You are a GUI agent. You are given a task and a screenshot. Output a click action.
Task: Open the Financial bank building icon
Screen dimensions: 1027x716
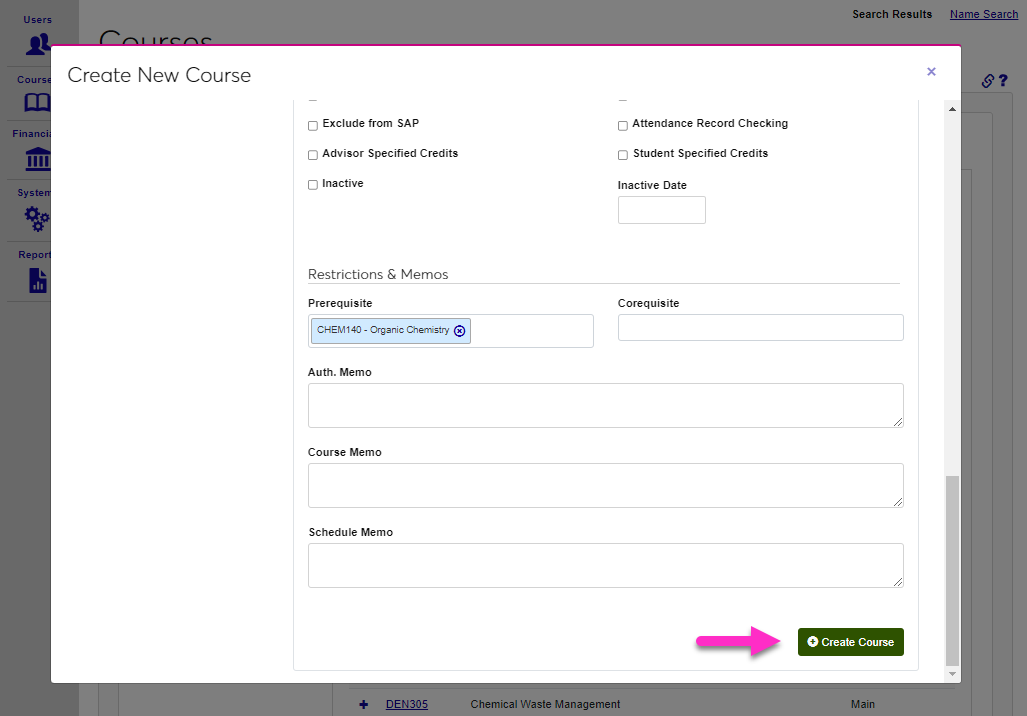click(37, 159)
